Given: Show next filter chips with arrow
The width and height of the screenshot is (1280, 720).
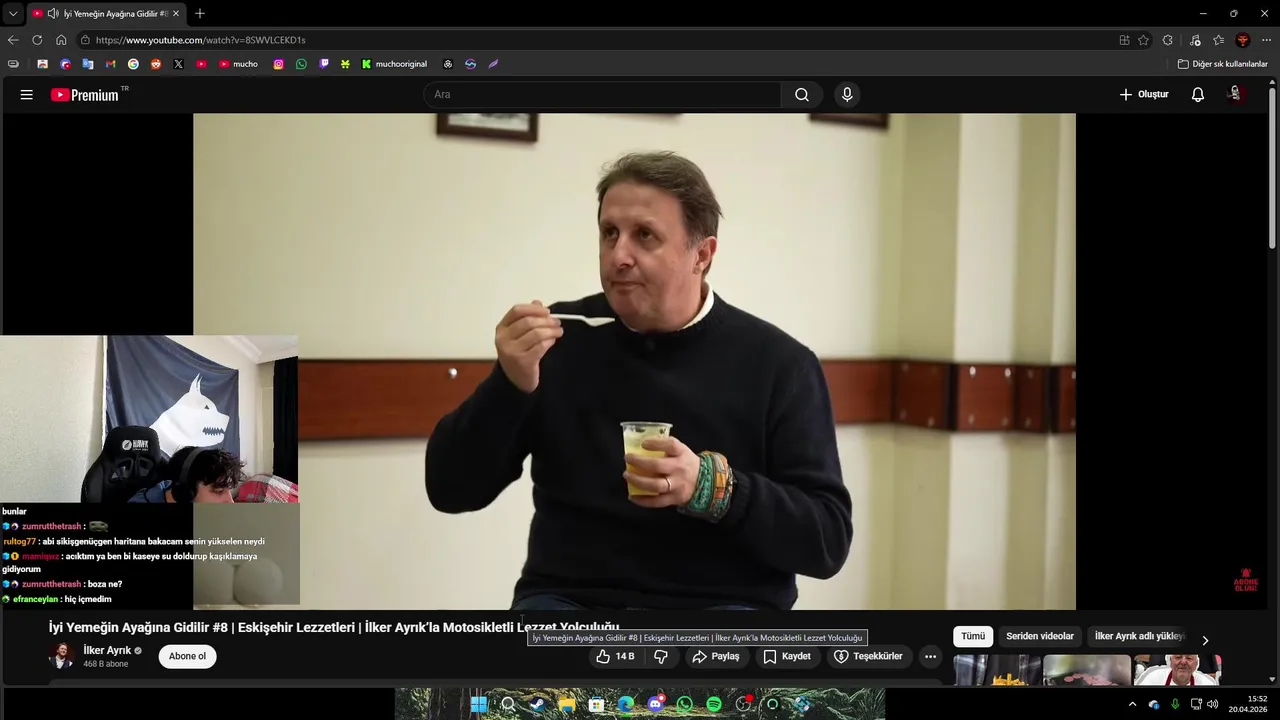Looking at the screenshot, I should (1205, 640).
